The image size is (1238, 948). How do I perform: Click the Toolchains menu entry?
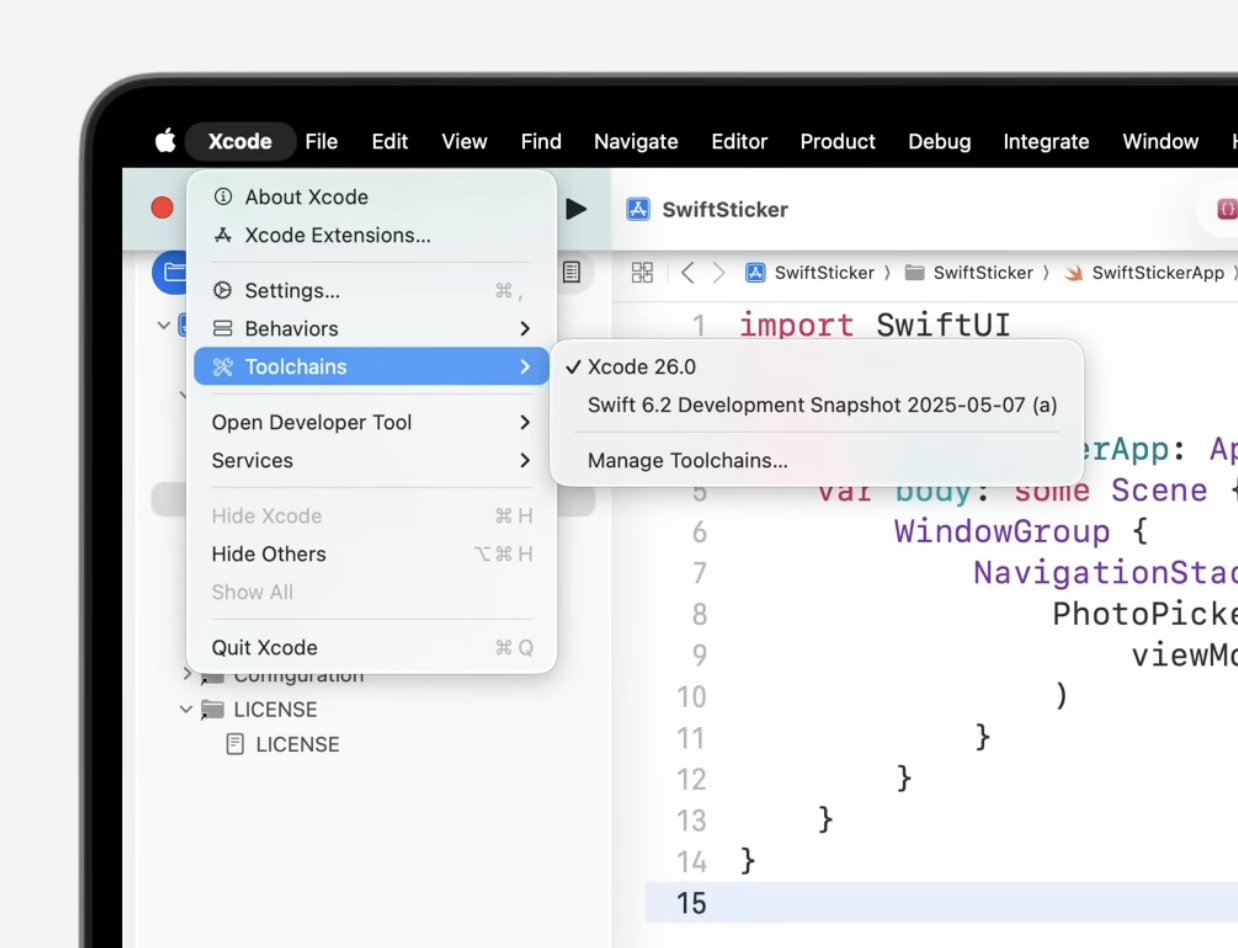coord(371,367)
